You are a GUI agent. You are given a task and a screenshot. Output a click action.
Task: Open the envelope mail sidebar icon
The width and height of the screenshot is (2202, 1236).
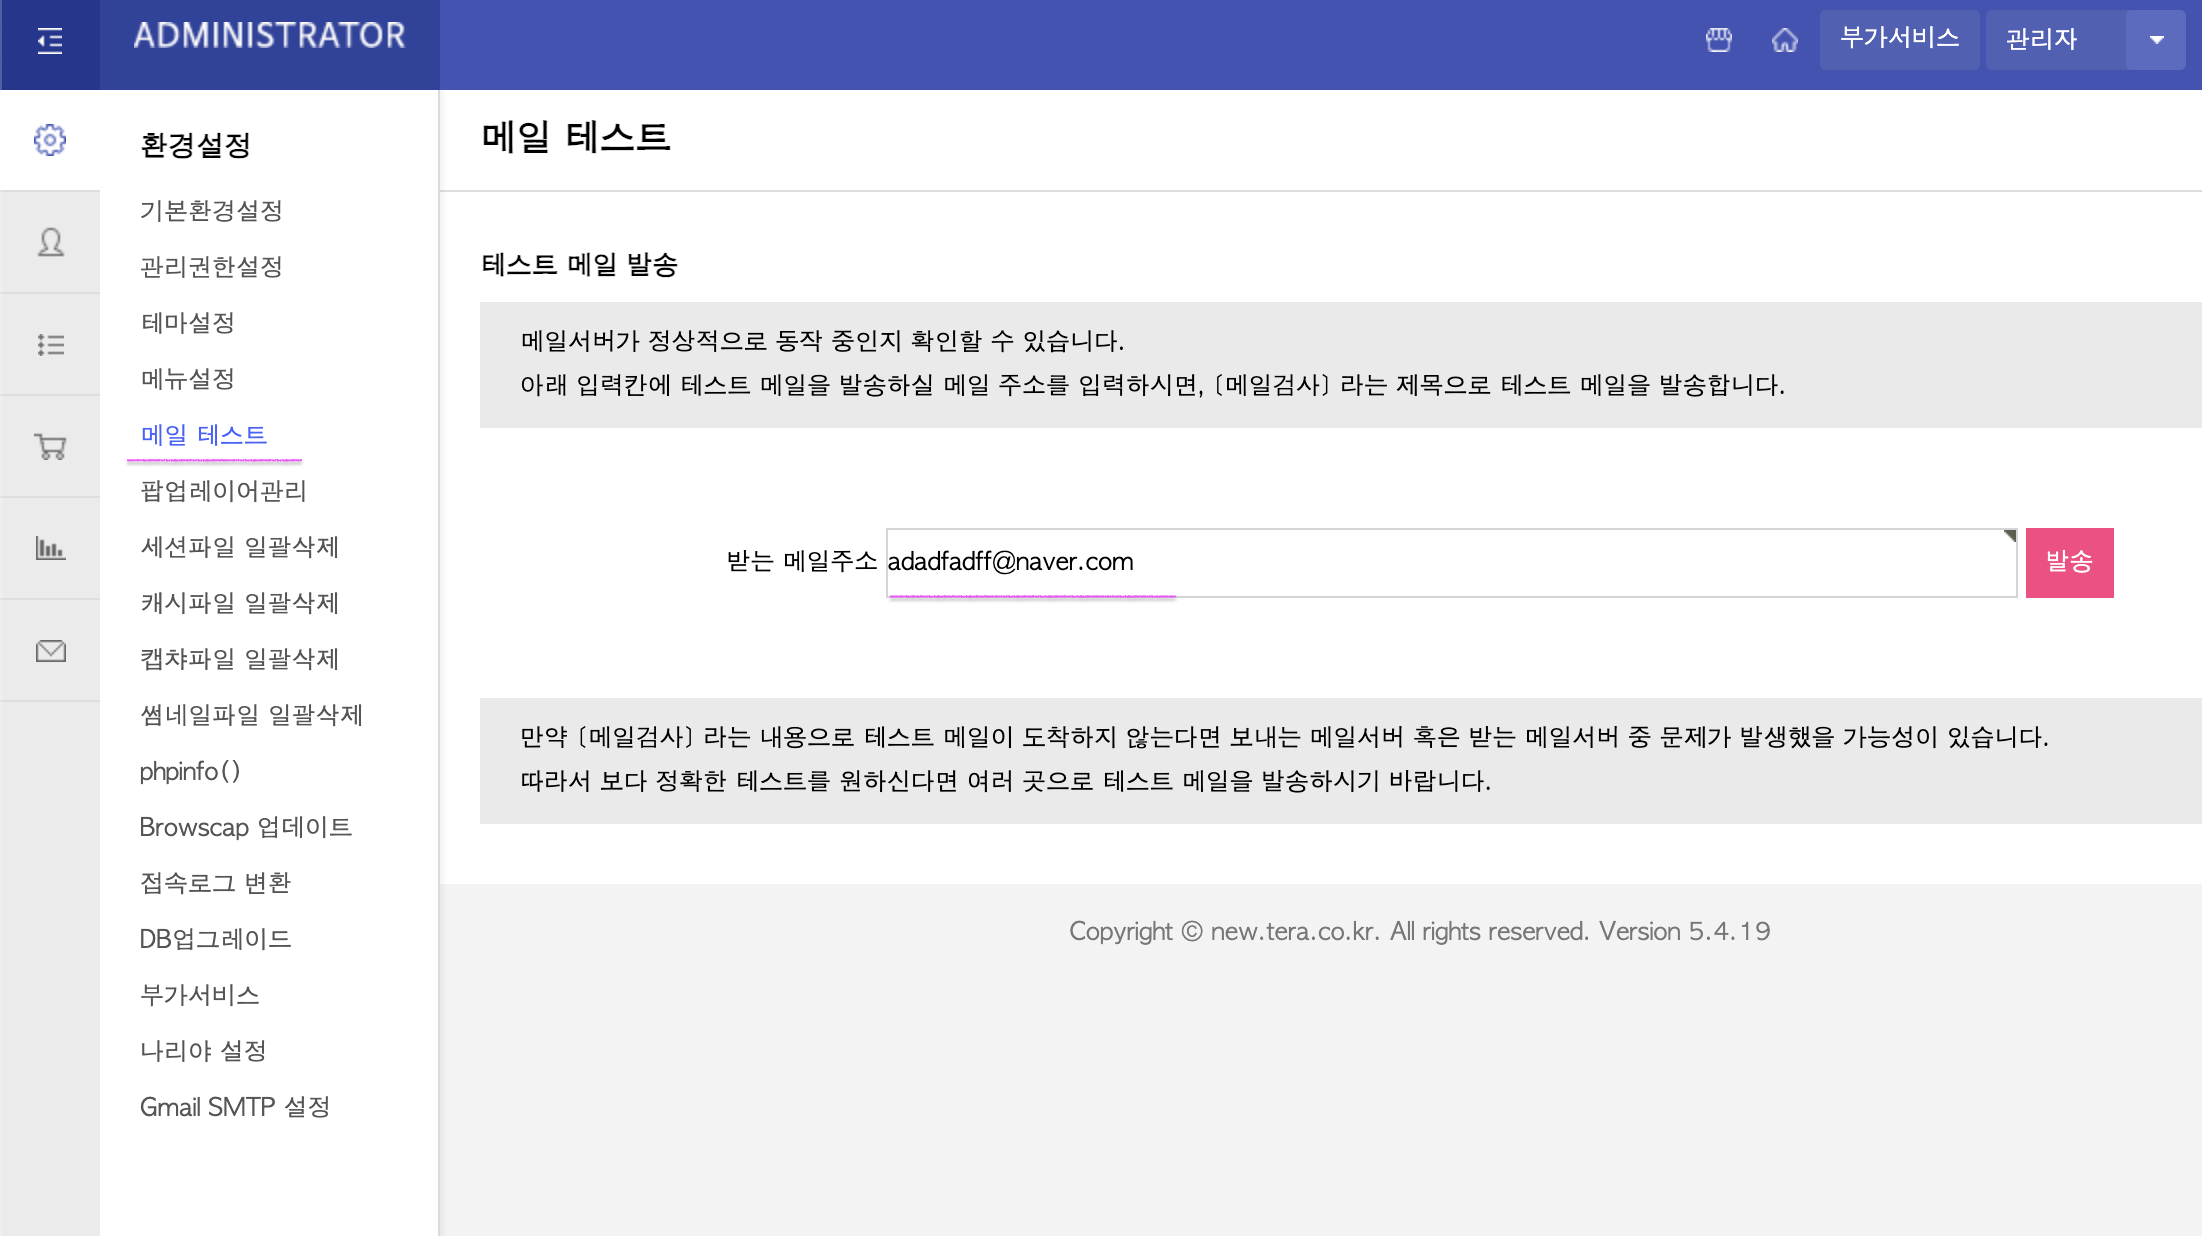click(50, 651)
